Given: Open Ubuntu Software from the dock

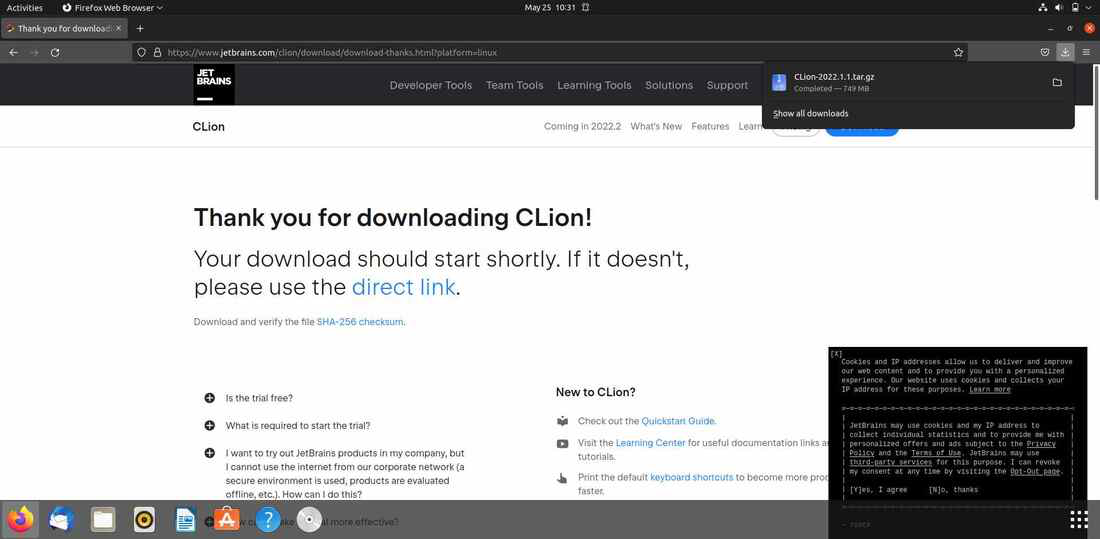Looking at the screenshot, I should (x=227, y=520).
